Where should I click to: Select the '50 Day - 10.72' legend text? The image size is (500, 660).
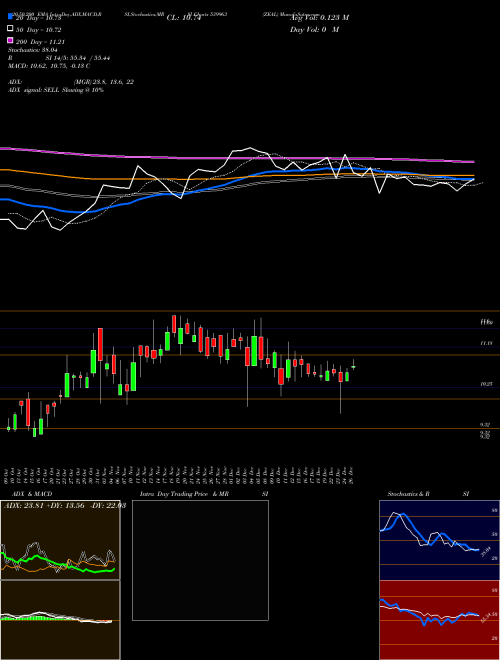click(x=38, y=30)
